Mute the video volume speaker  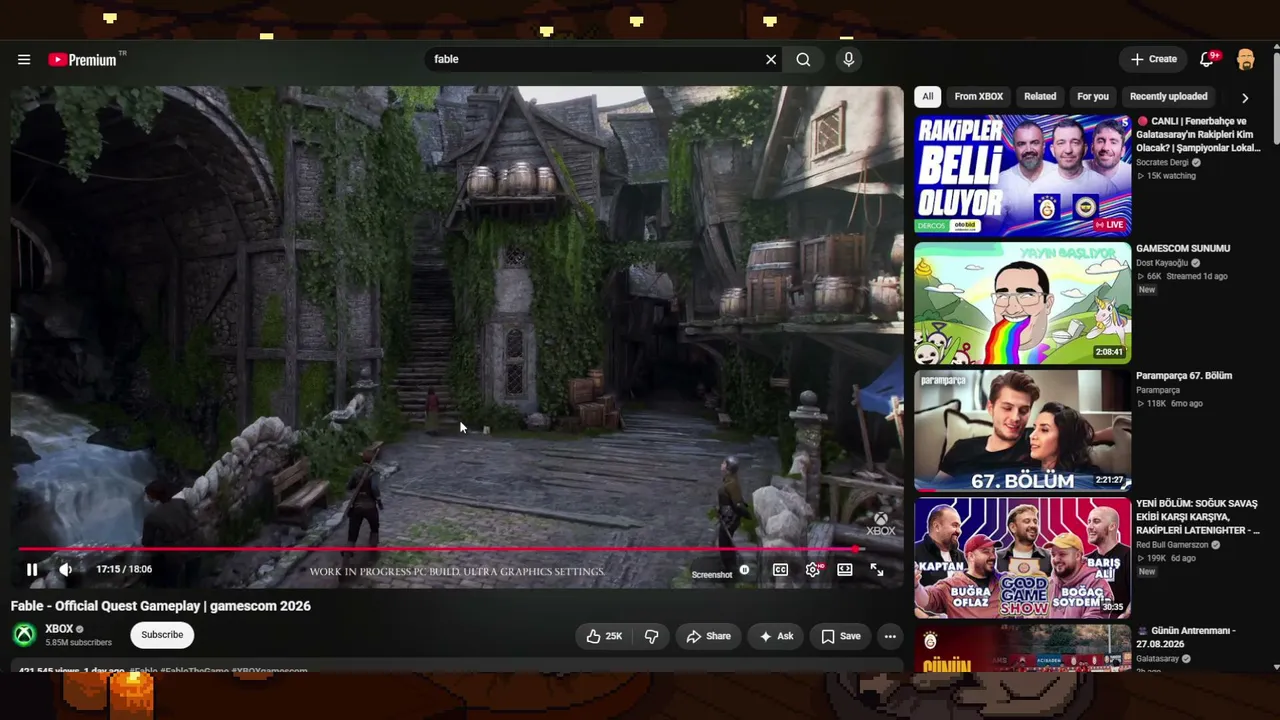(x=66, y=570)
